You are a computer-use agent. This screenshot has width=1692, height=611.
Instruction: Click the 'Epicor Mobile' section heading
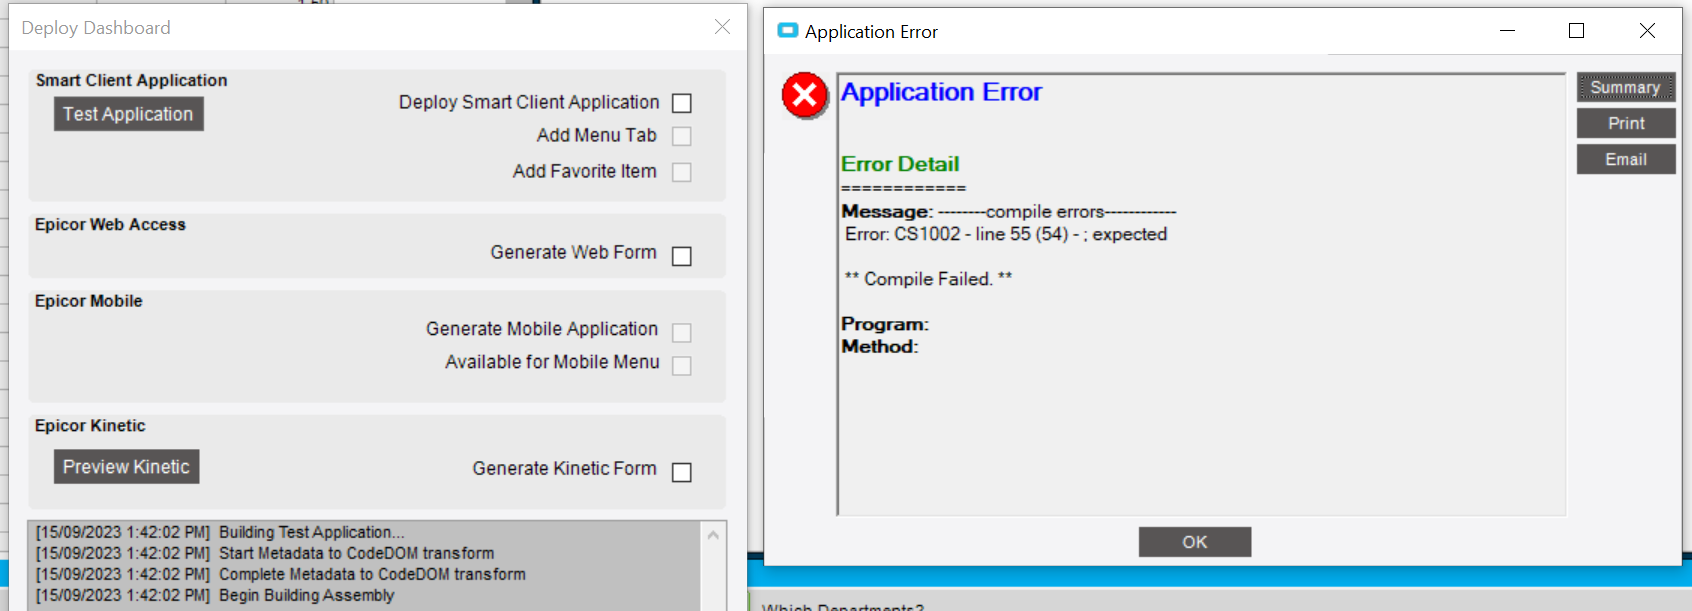click(89, 301)
